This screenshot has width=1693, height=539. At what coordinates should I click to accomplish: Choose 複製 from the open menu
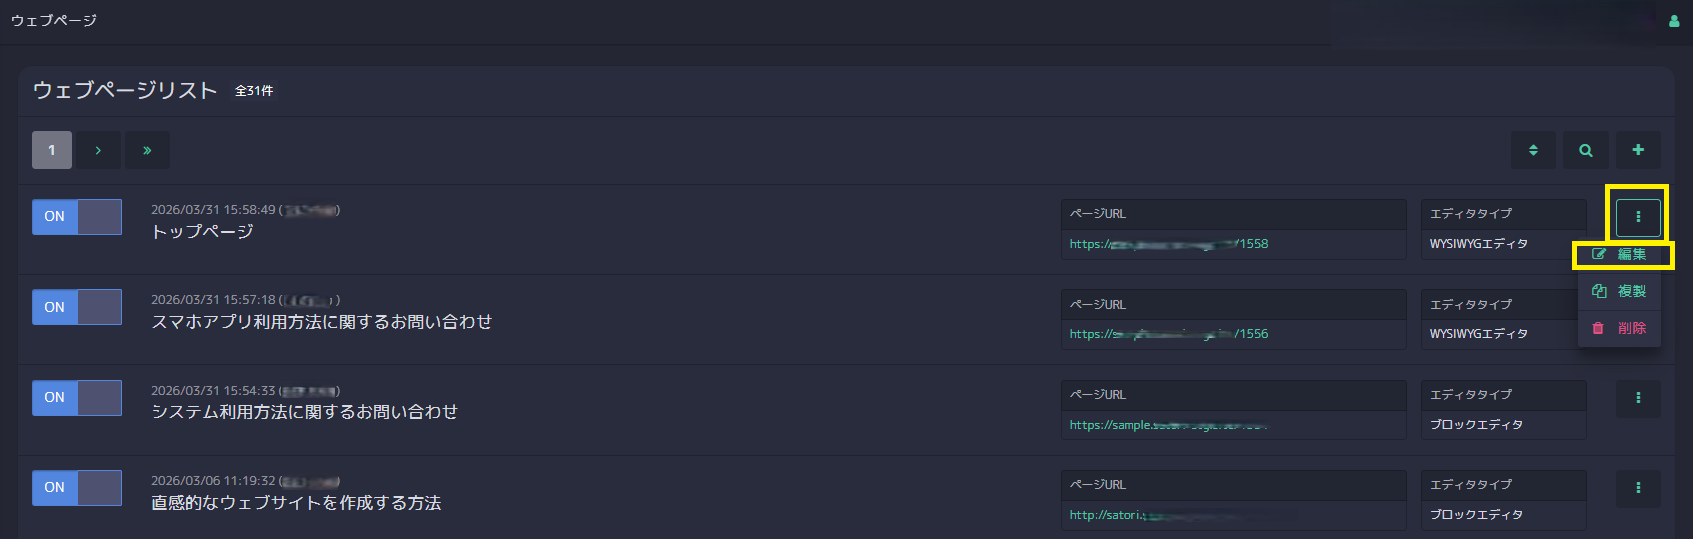1620,291
